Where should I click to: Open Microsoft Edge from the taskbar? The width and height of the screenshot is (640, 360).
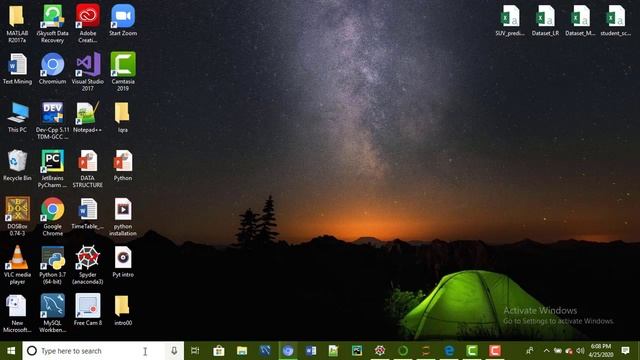(x=449, y=351)
